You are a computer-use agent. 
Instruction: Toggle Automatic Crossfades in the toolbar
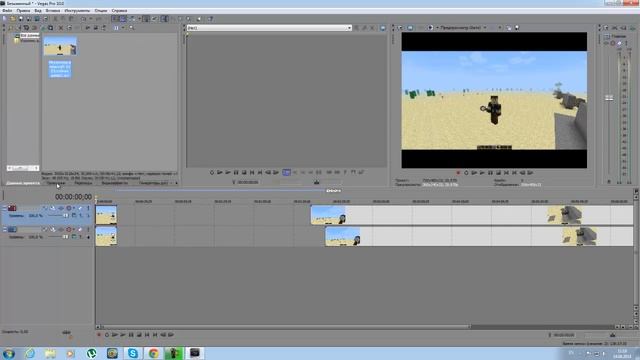coord(123,19)
